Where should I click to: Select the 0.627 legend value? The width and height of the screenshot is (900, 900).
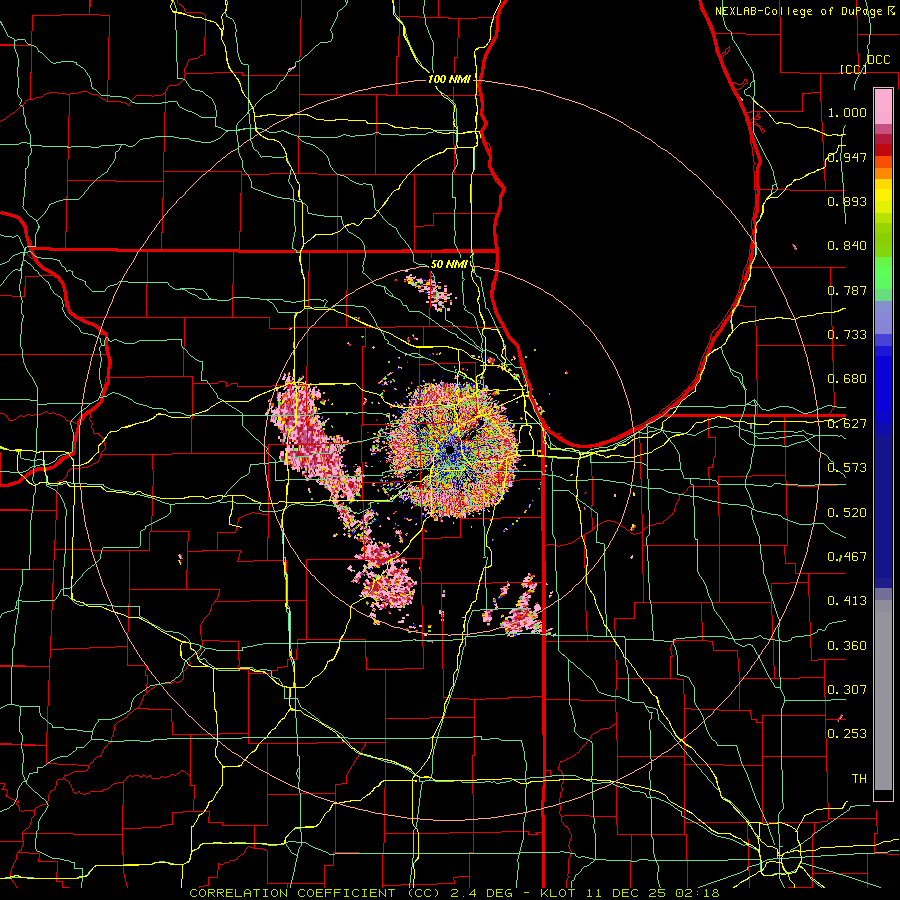pos(847,424)
